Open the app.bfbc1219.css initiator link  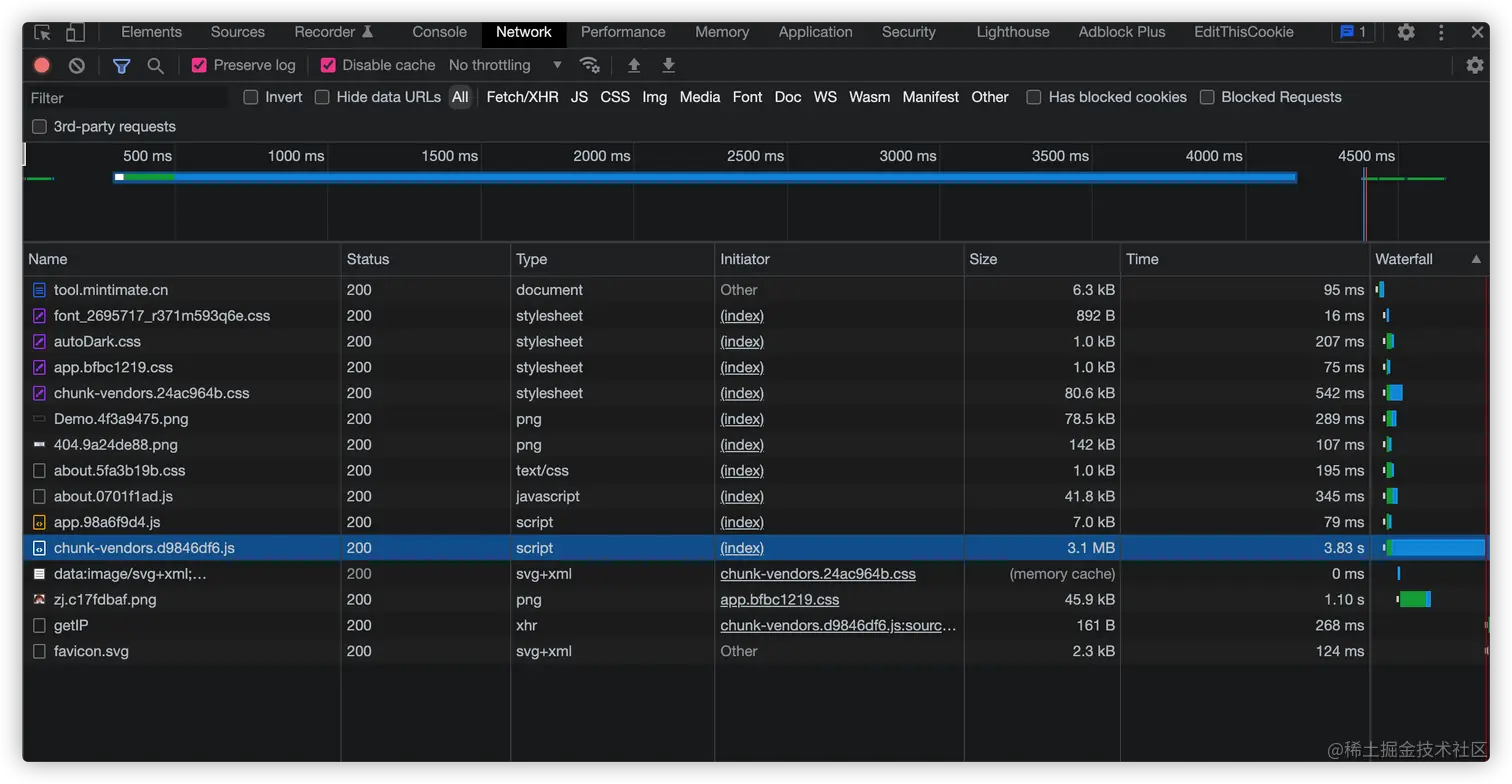click(x=780, y=600)
